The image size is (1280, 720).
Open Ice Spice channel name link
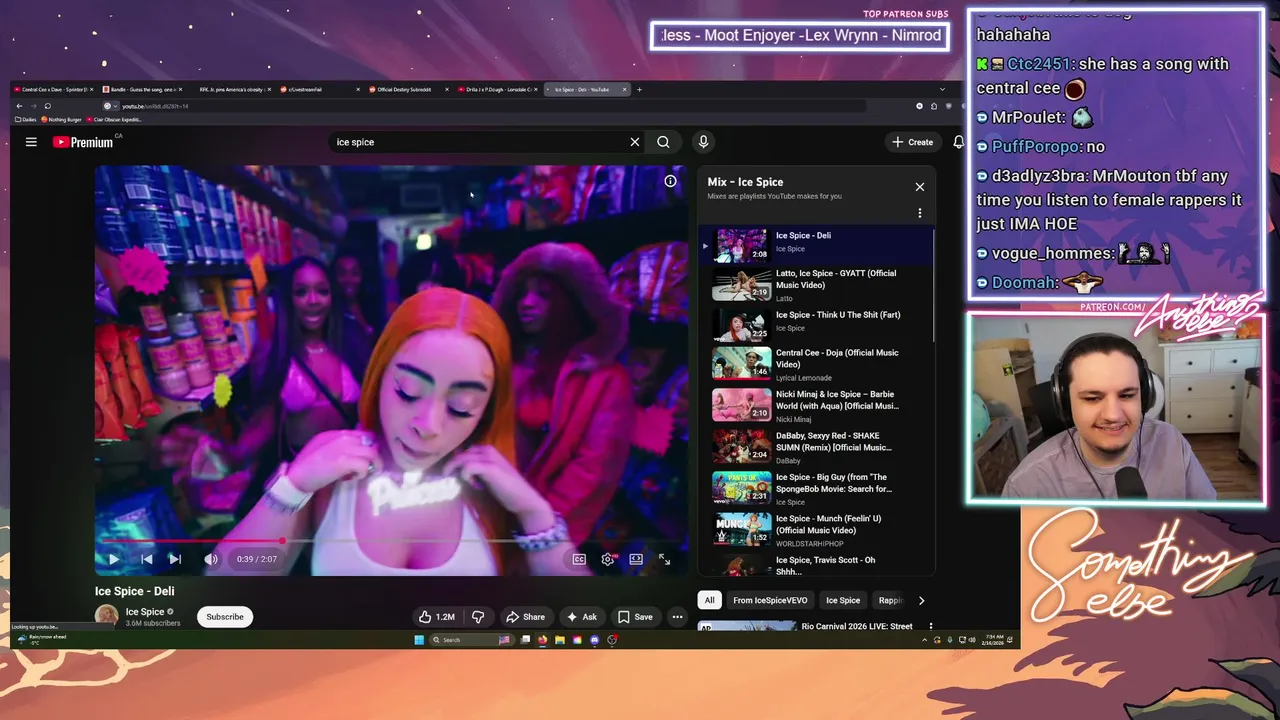[x=145, y=612]
